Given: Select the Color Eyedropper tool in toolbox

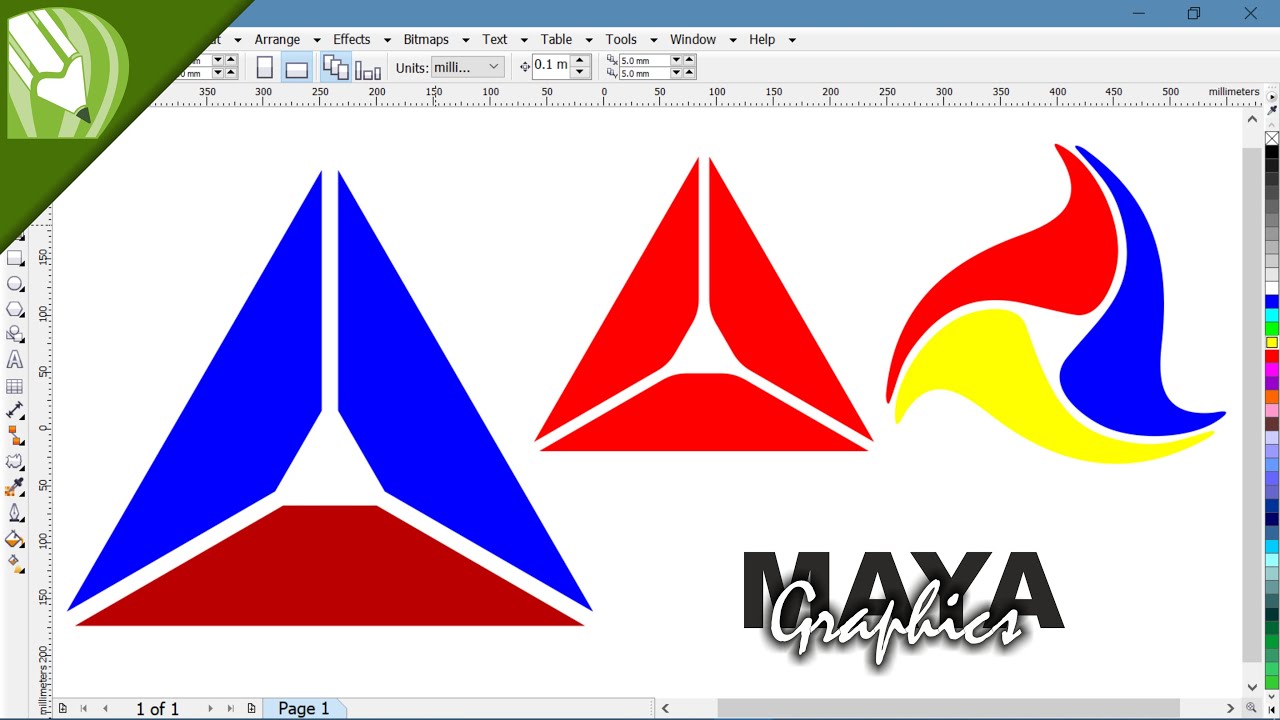Looking at the screenshot, I should click(15, 488).
